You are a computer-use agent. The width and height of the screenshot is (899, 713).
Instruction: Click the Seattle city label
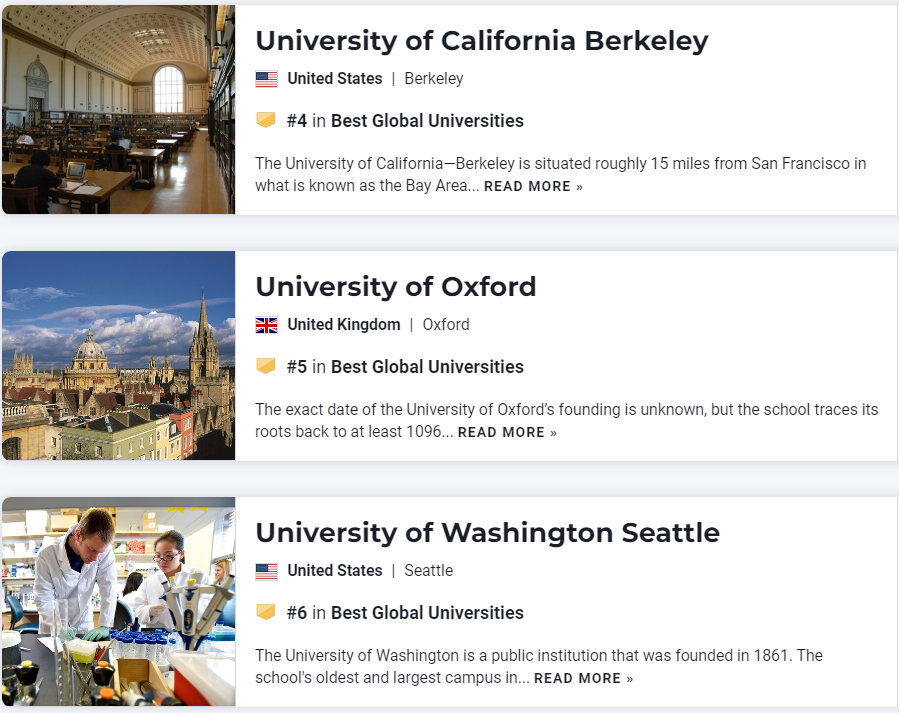point(428,571)
